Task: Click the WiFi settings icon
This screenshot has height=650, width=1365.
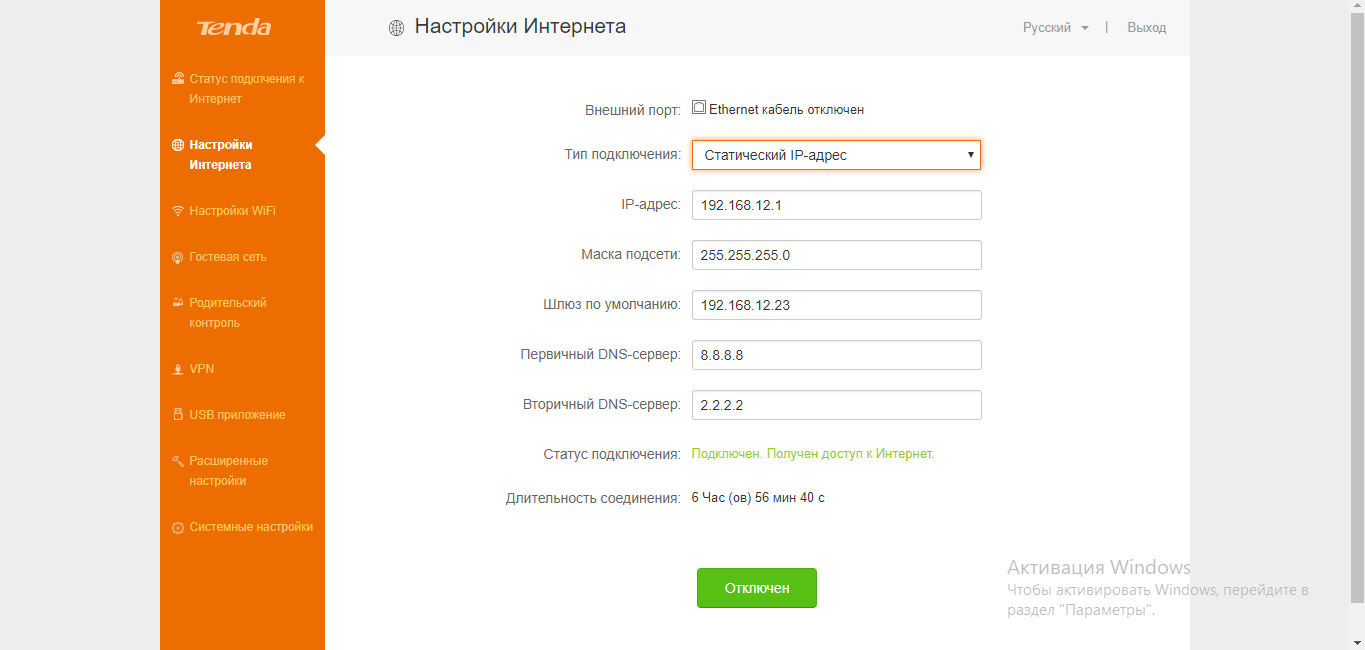Action: [178, 211]
